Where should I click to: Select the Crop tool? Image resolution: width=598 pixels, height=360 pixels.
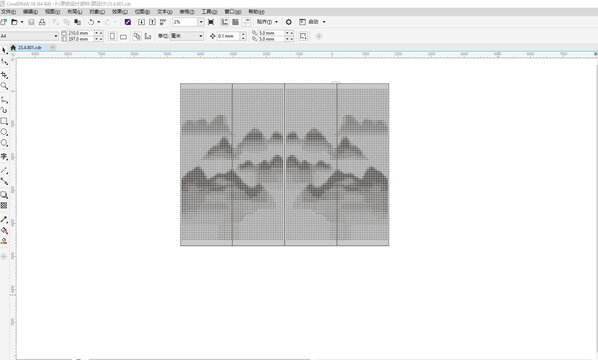tap(4, 75)
